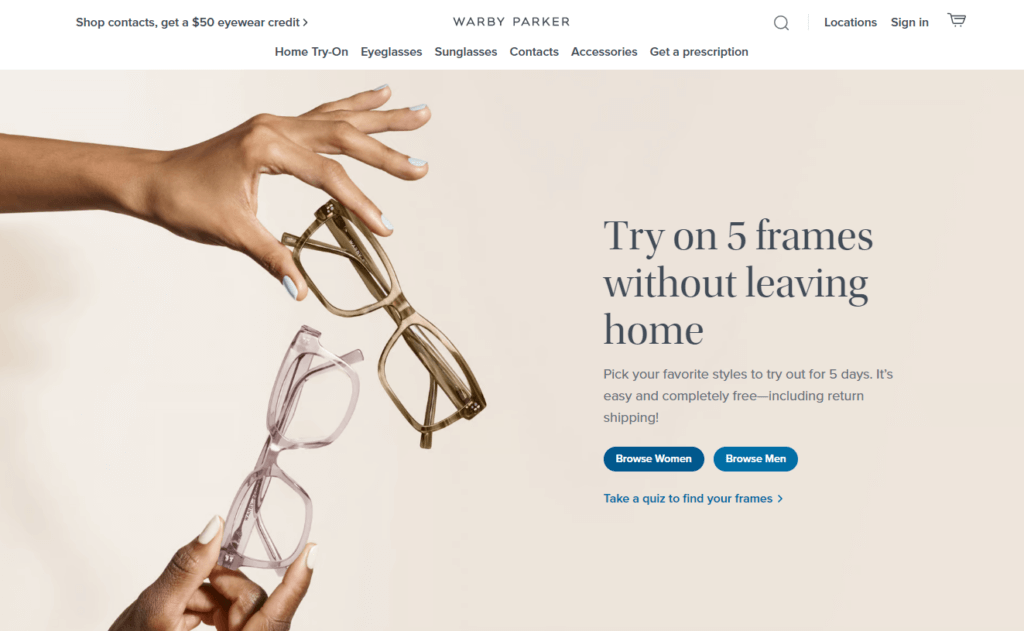
Task: Click the Warby Parker logo
Action: (x=511, y=22)
